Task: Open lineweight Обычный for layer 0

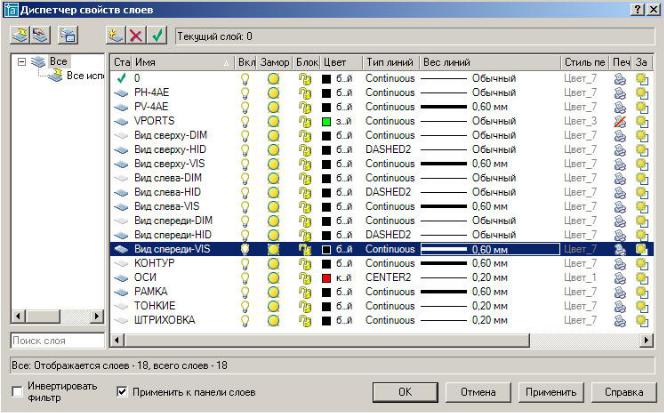Action: click(490, 79)
